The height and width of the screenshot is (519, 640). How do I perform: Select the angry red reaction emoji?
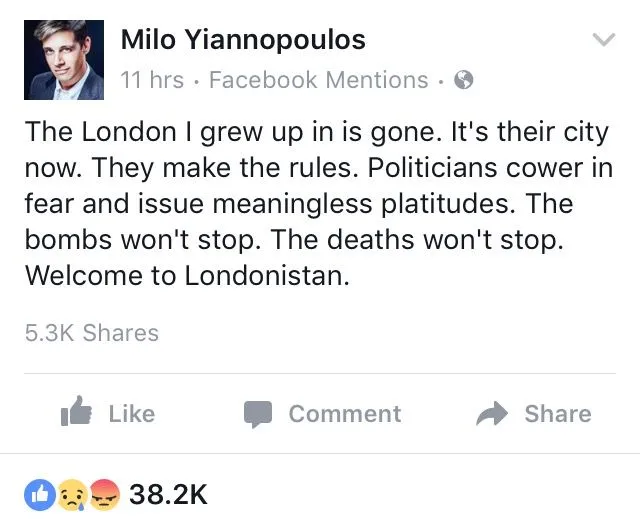(104, 493)
